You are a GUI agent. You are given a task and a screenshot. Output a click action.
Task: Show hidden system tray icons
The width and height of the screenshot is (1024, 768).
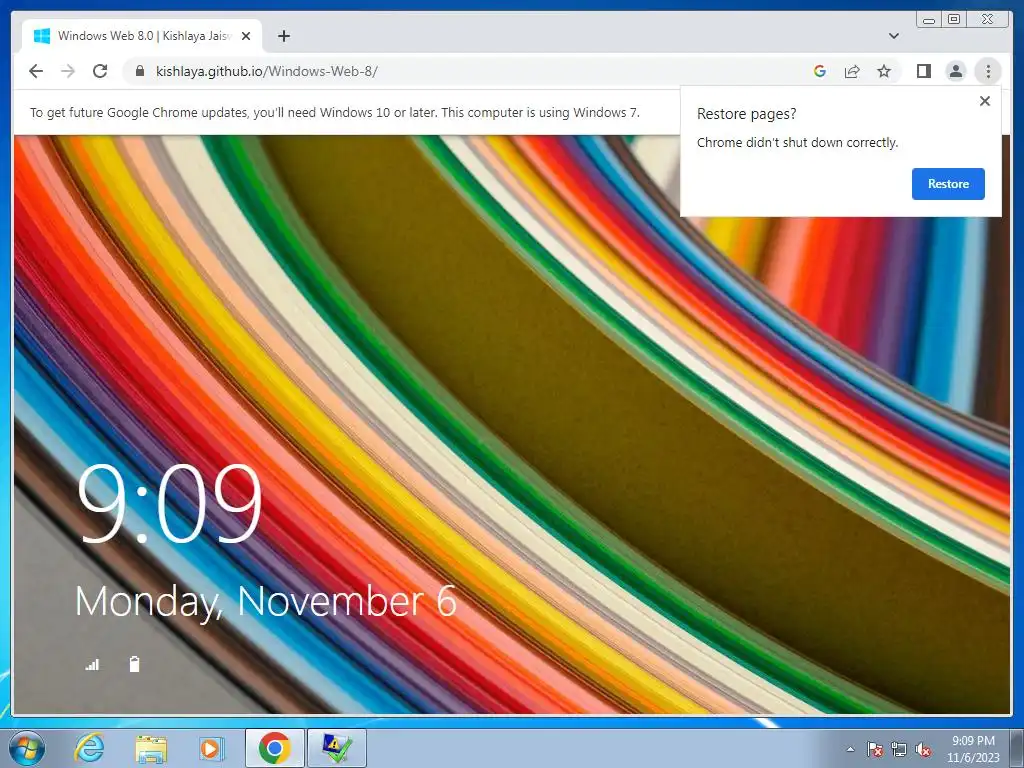(850, 749)
